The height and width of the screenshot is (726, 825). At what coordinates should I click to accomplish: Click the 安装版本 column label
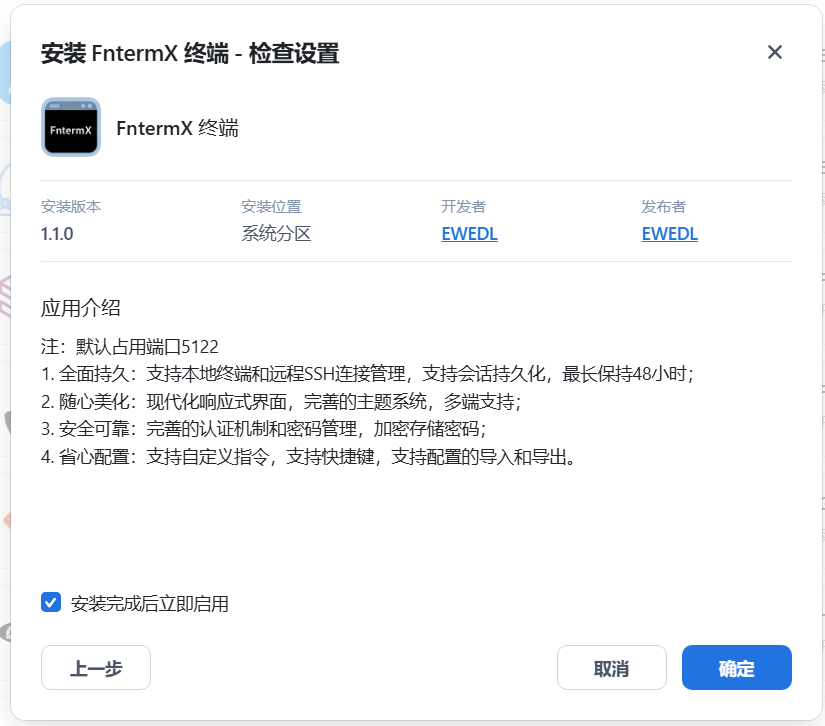[71, 207]
